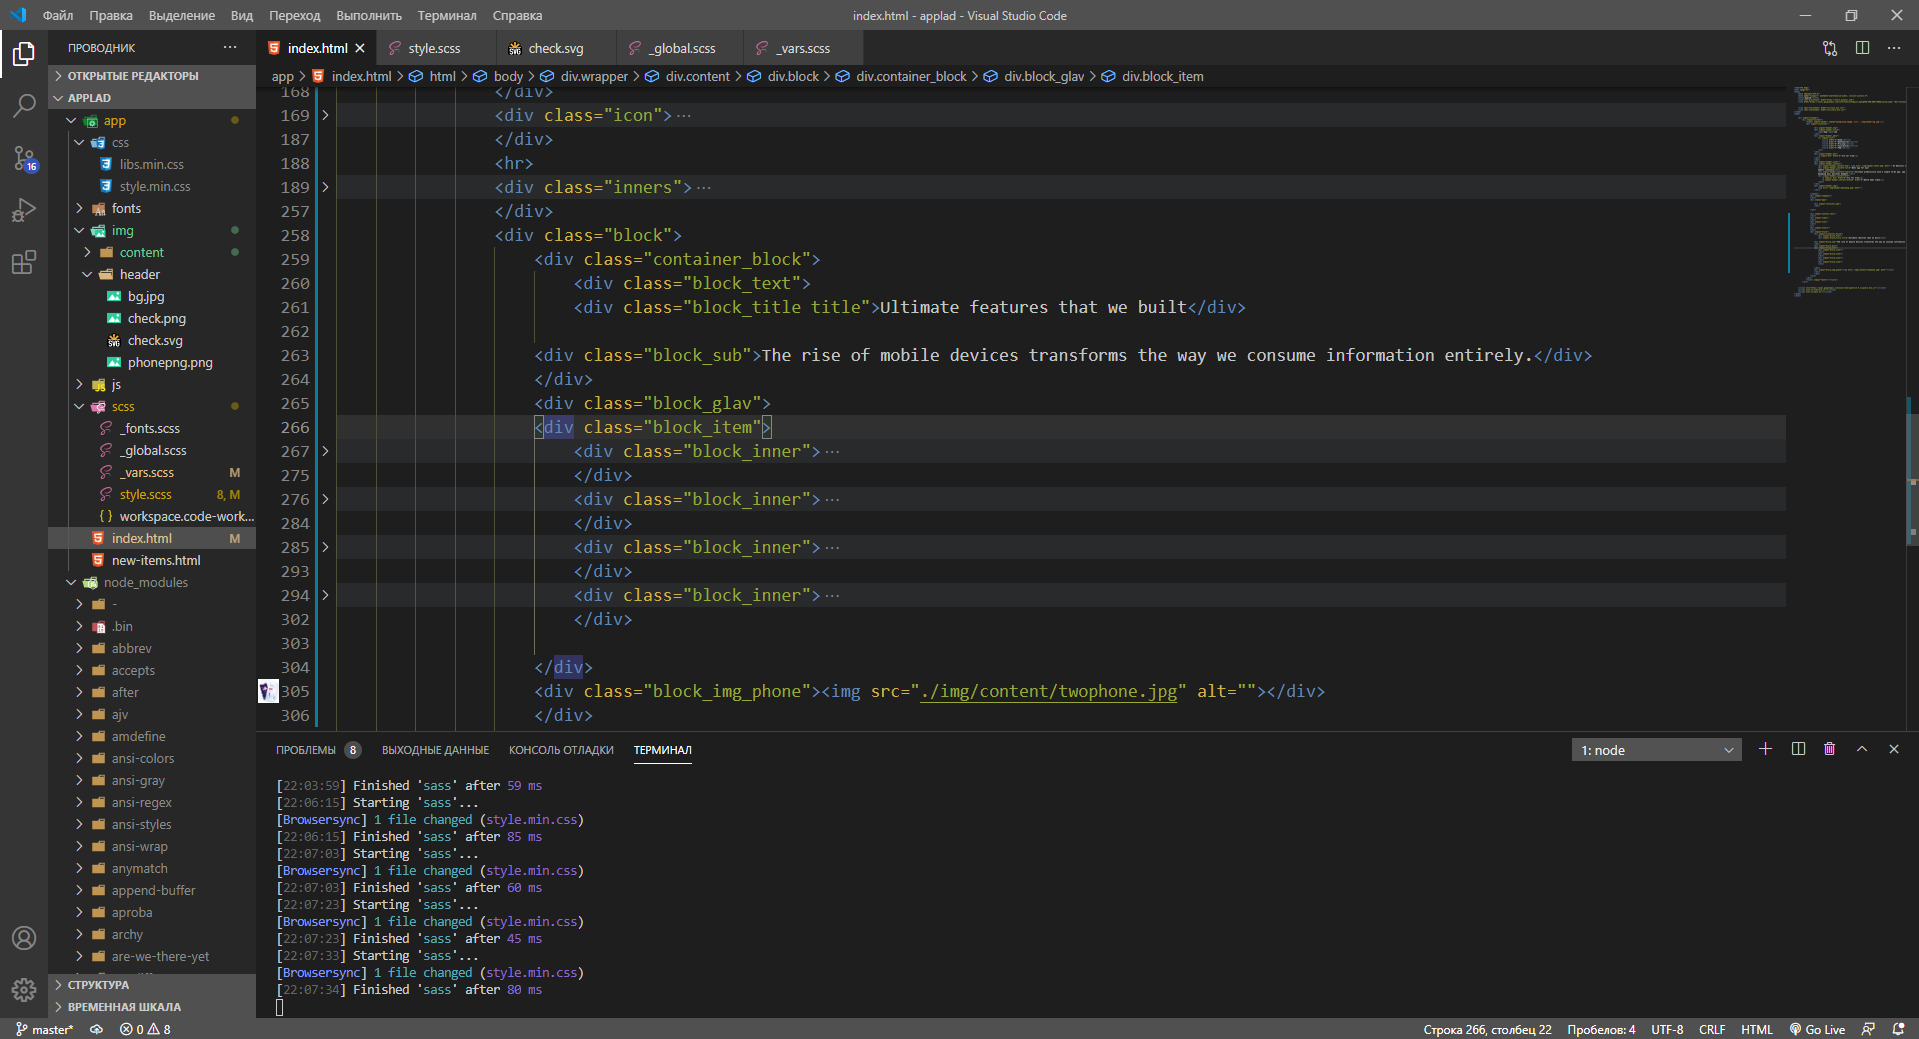
Task: Open Source Control view with 16 badge
Action: pyautogui.click(x=24, y=158)
